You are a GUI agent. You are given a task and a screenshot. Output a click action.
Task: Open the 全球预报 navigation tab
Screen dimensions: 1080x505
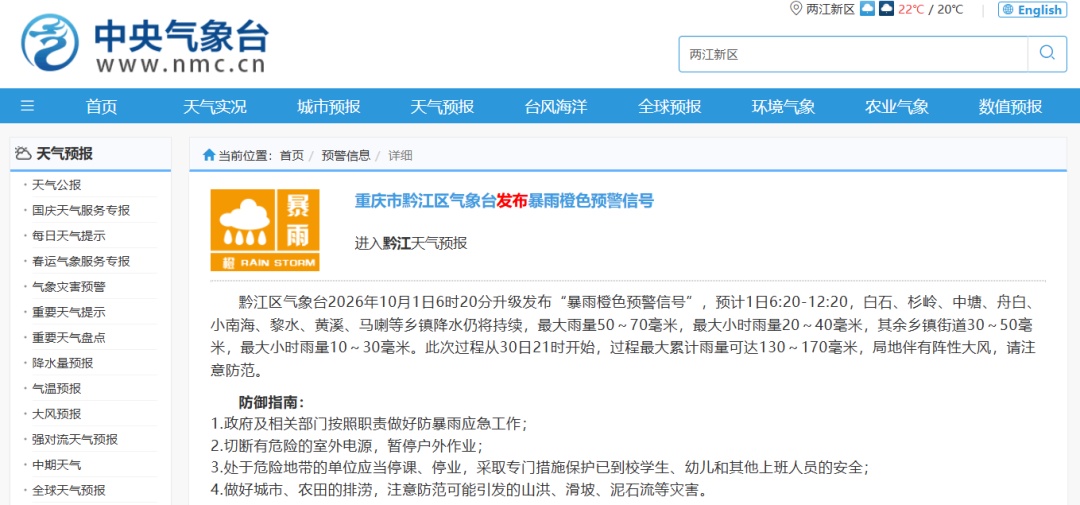click(669, 107)
